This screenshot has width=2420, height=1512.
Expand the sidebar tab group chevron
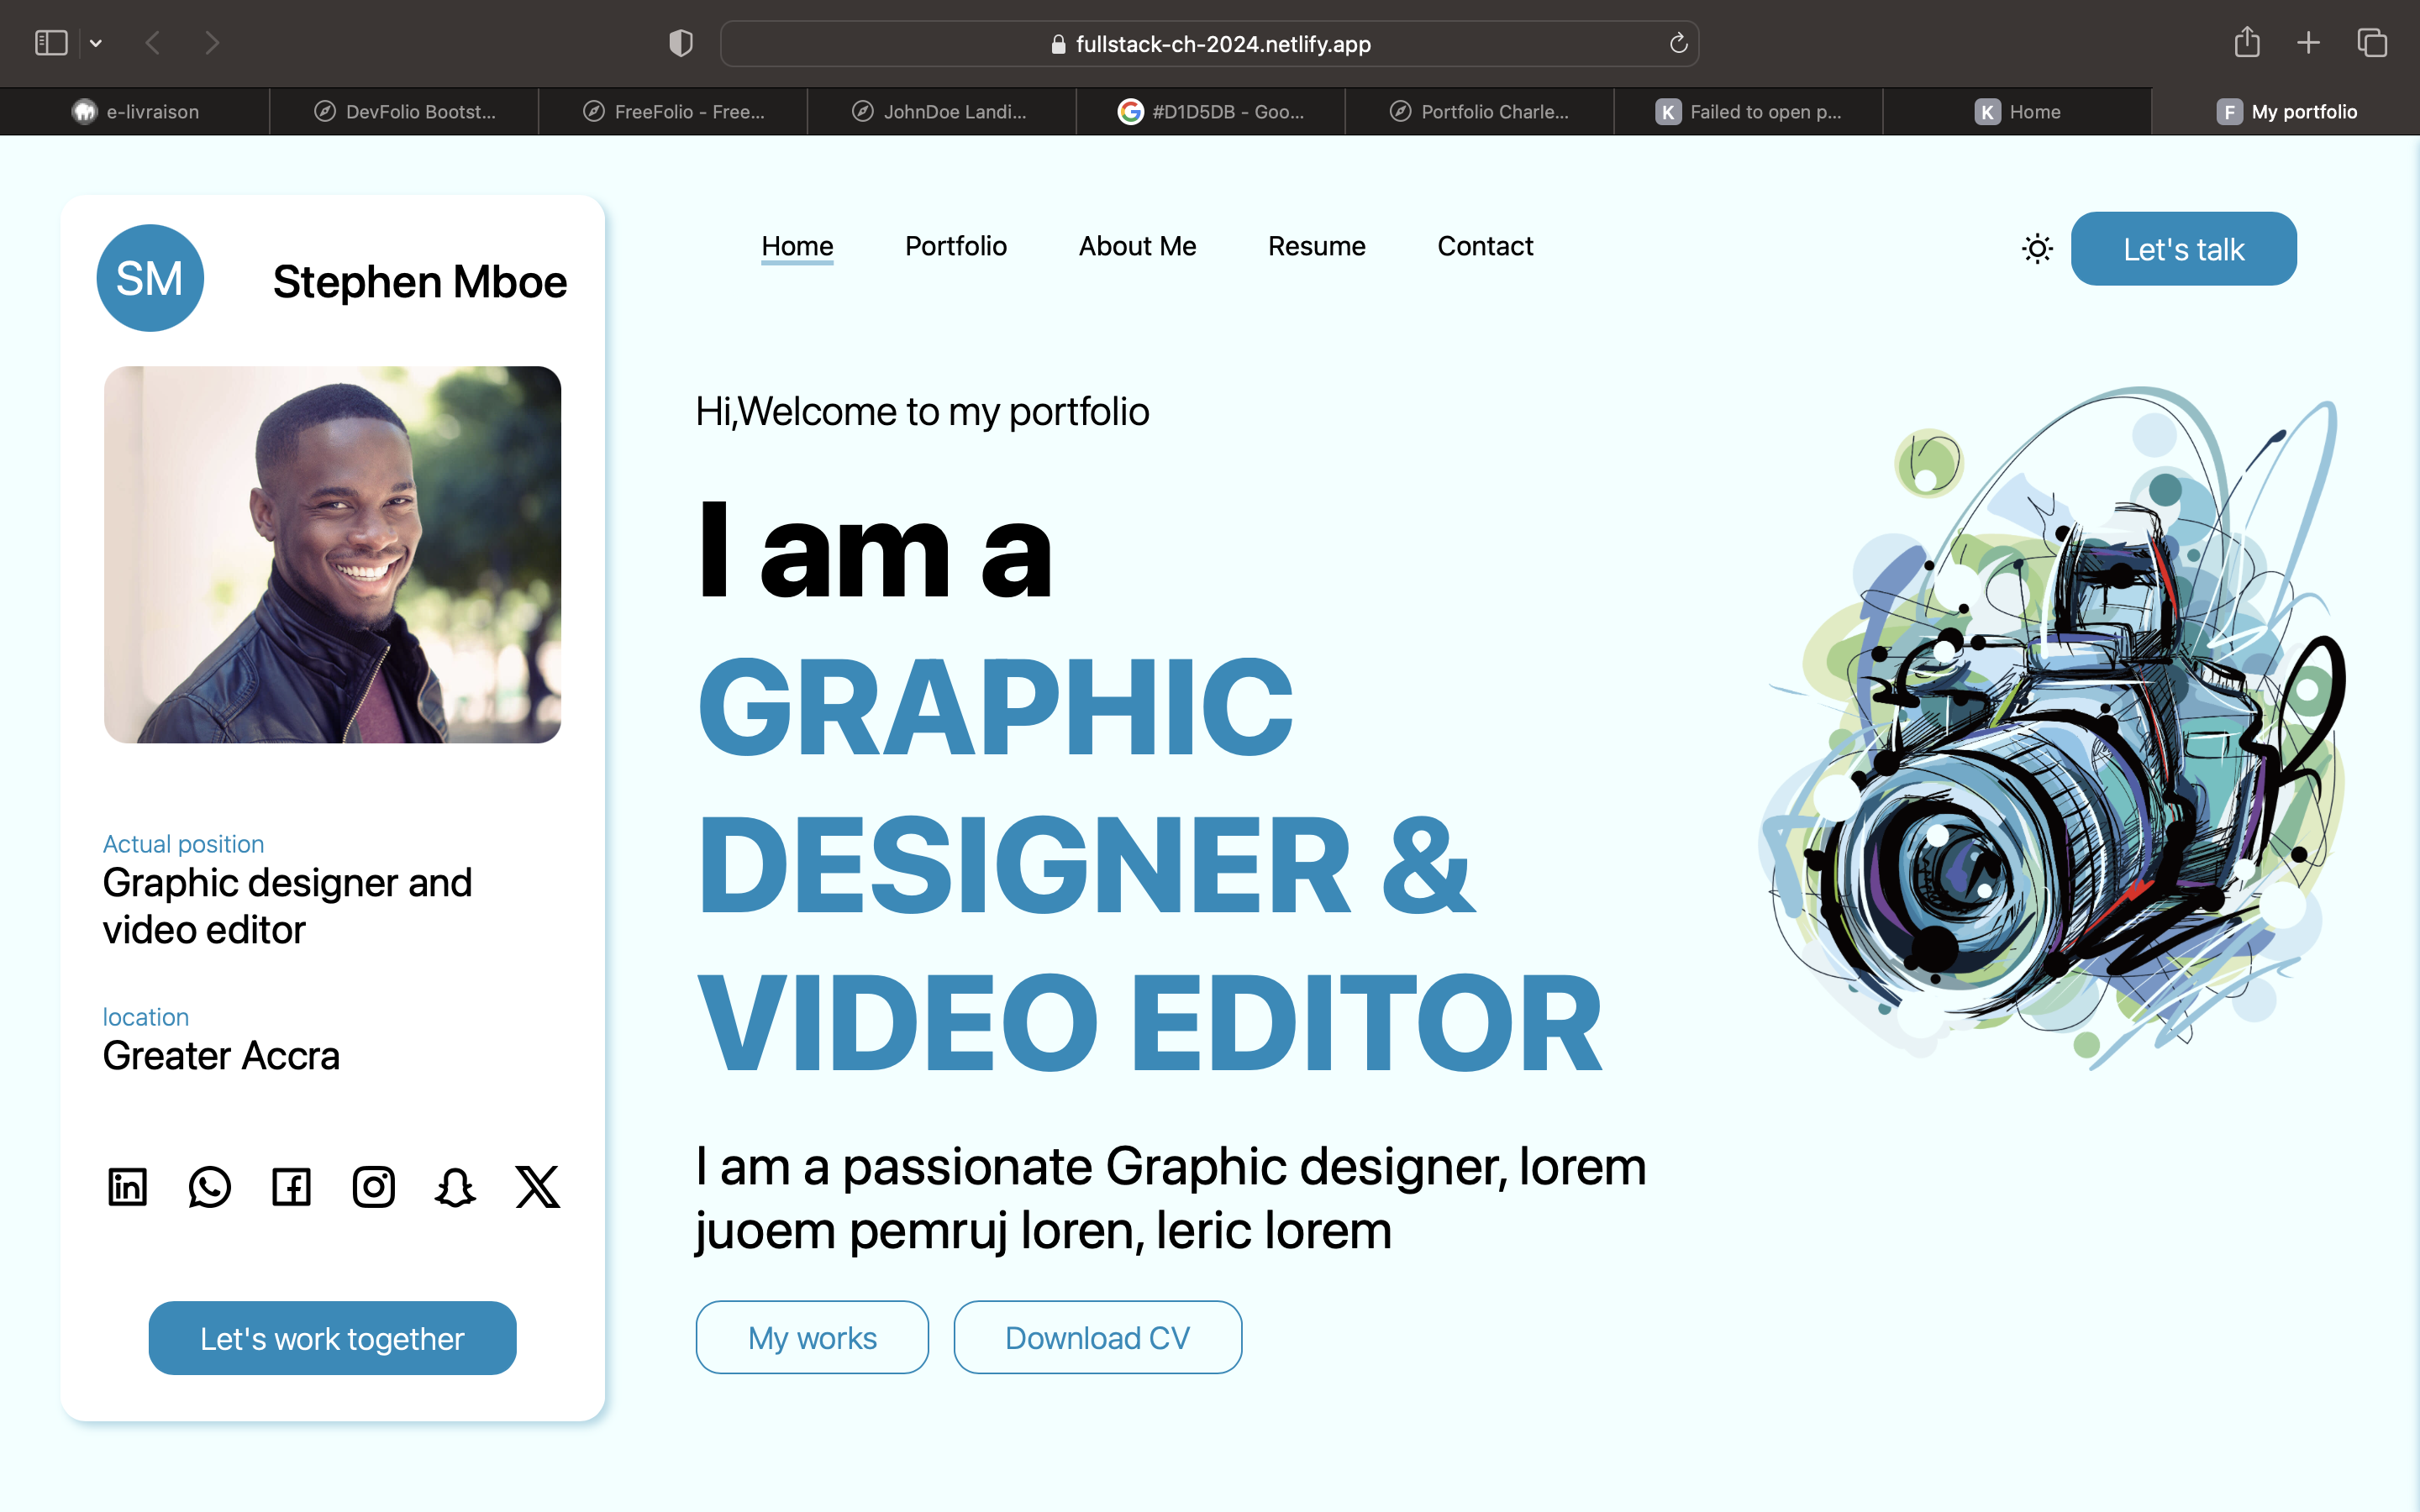click(96, 43)
